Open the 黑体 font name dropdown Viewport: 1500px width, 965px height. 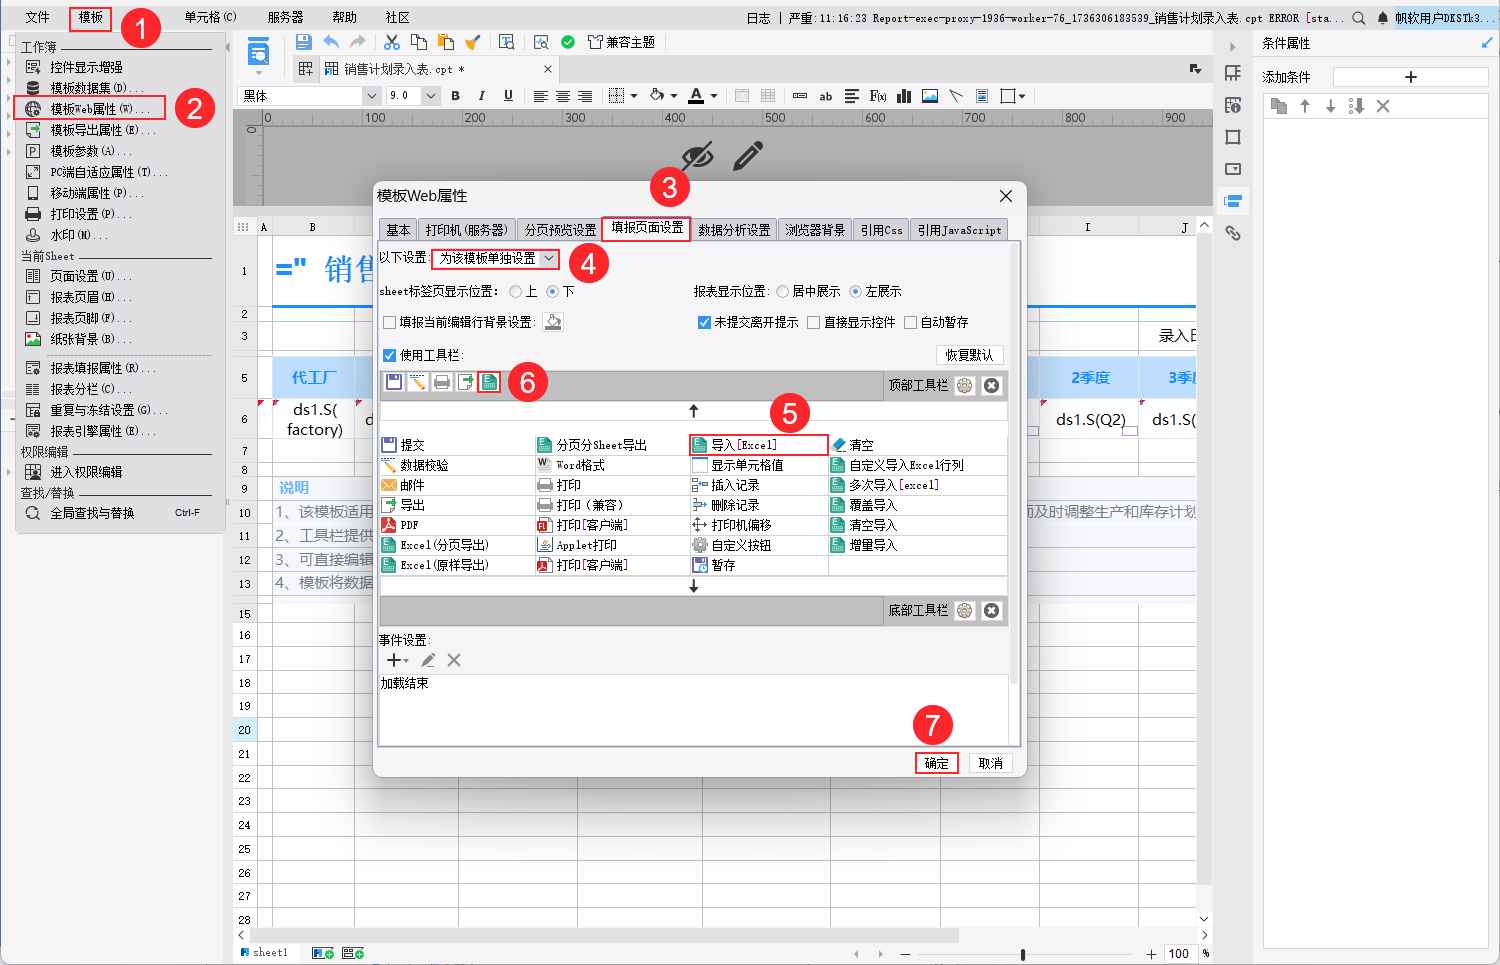(372, 96)
